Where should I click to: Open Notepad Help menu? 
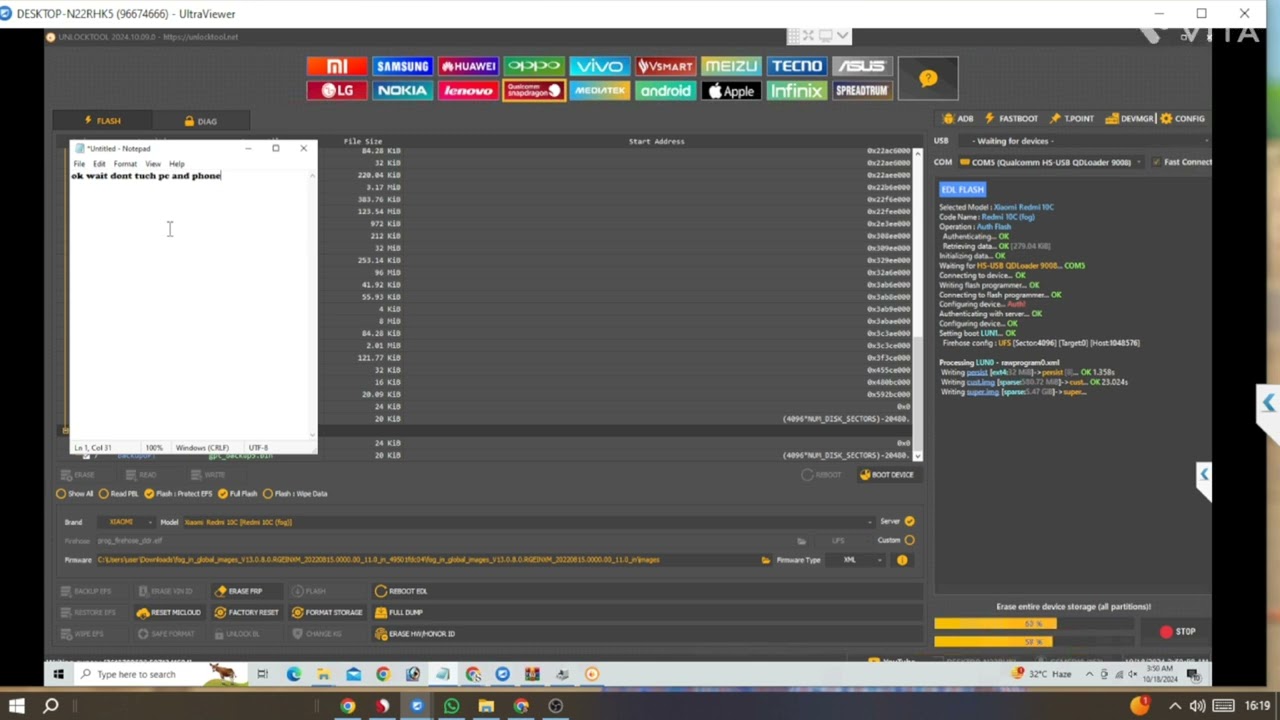pos(177,164)
